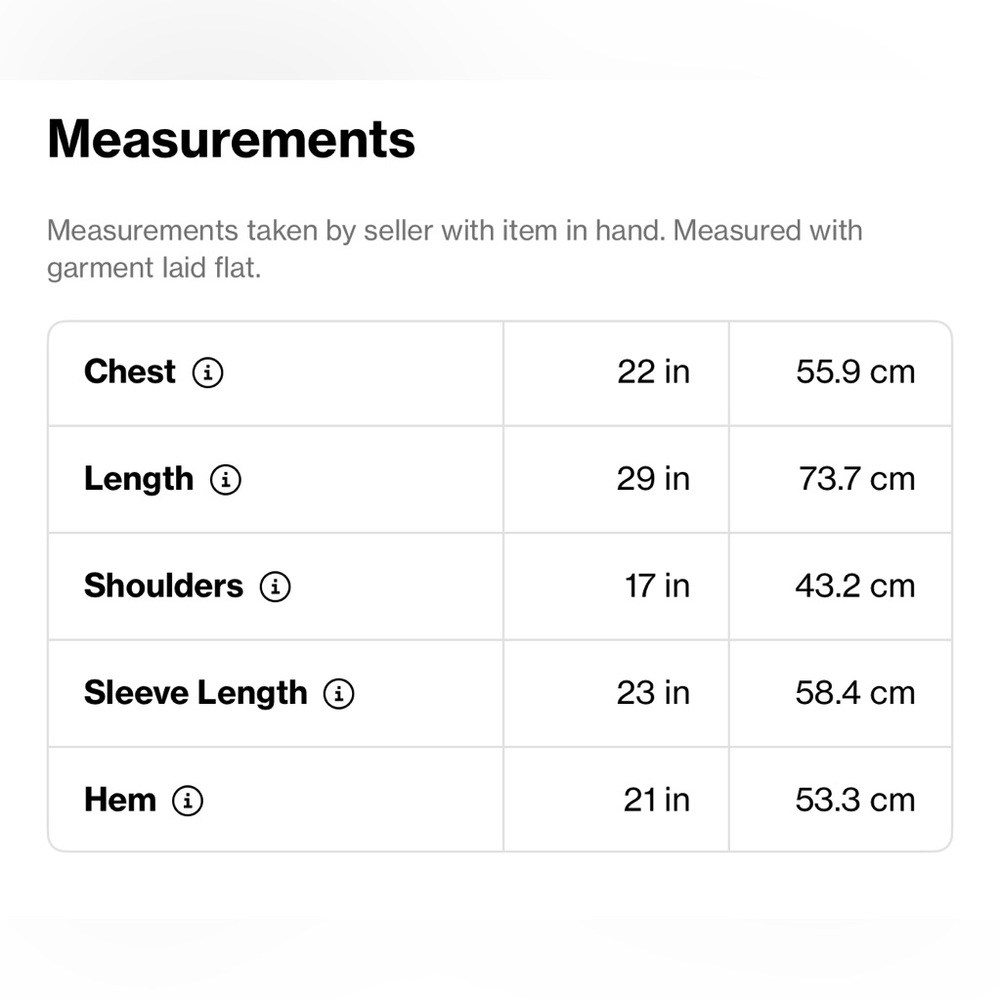Click the info icon next to Chest
This screenshot has width=1000, height=1000.
click(x=207, y=373)
